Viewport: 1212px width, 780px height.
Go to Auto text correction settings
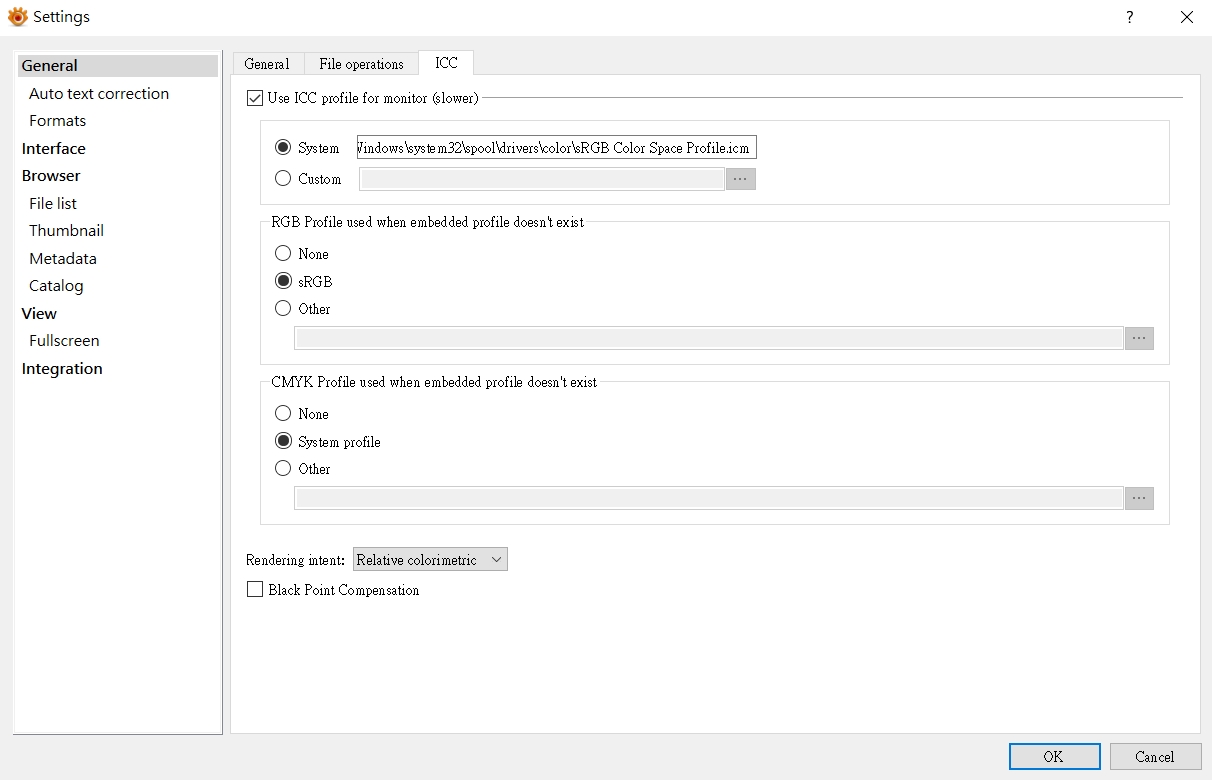(x=99, y=94)
